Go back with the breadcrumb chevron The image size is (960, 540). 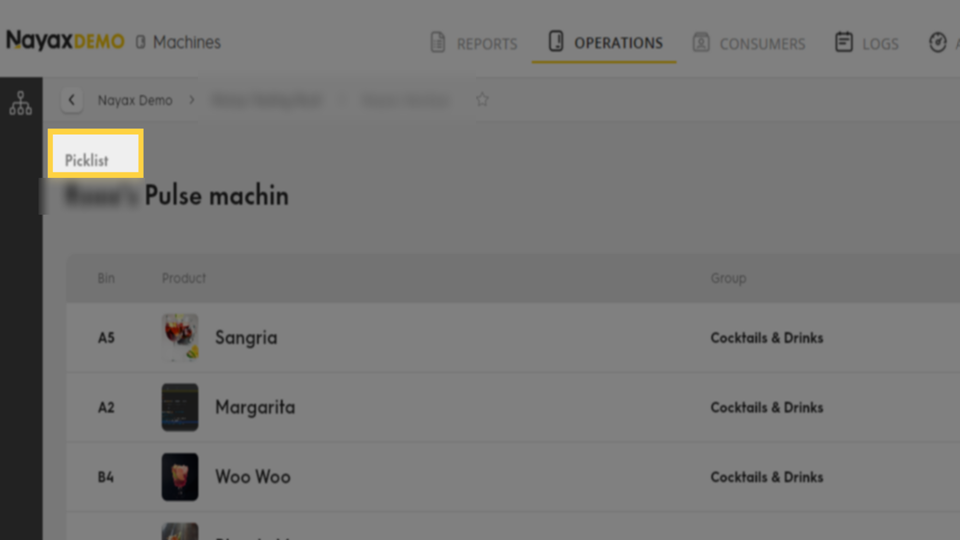click(72, 100)
